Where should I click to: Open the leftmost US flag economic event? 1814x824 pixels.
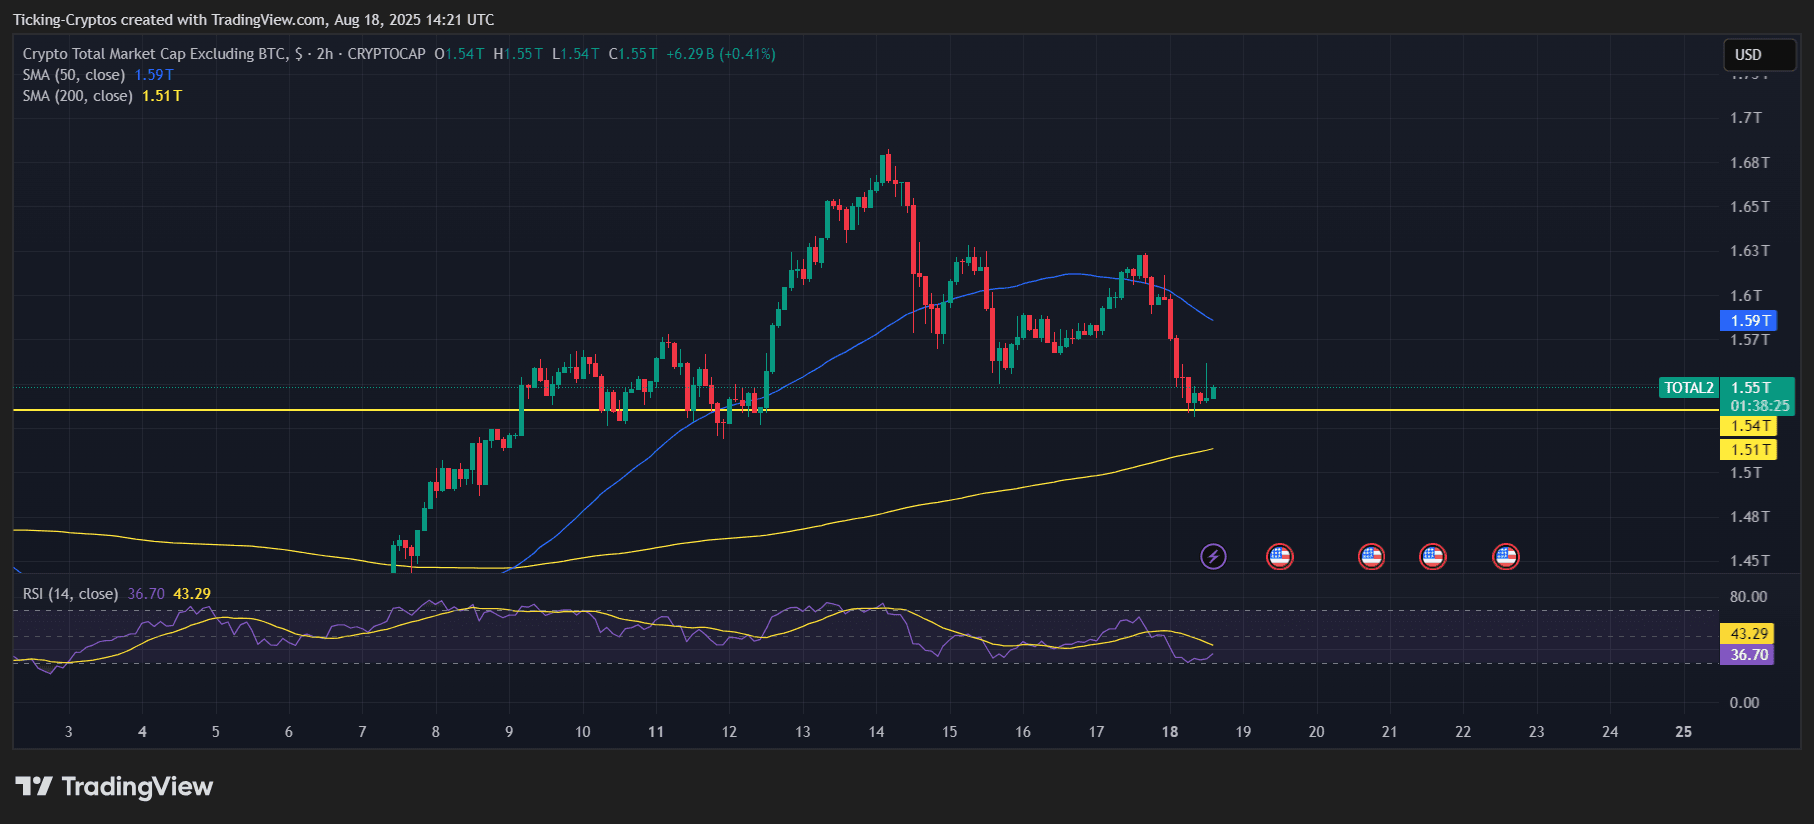[1279, 556]
